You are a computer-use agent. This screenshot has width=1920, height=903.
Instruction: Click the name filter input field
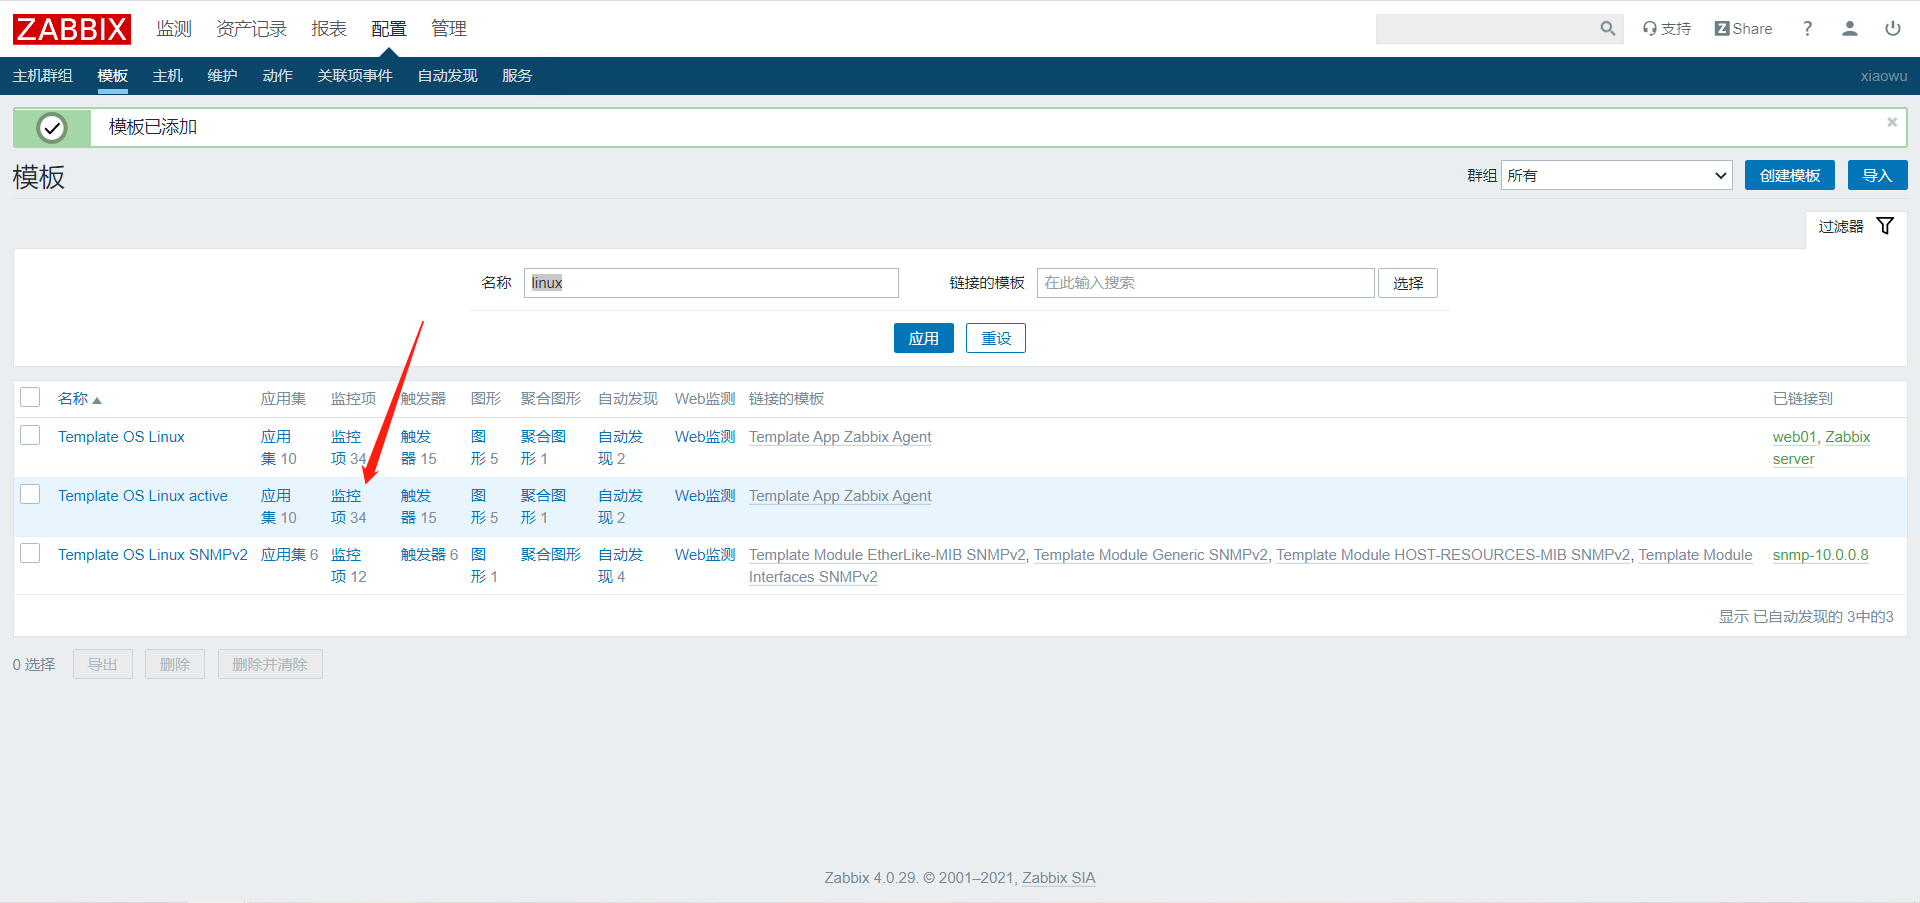click(711, 283)
